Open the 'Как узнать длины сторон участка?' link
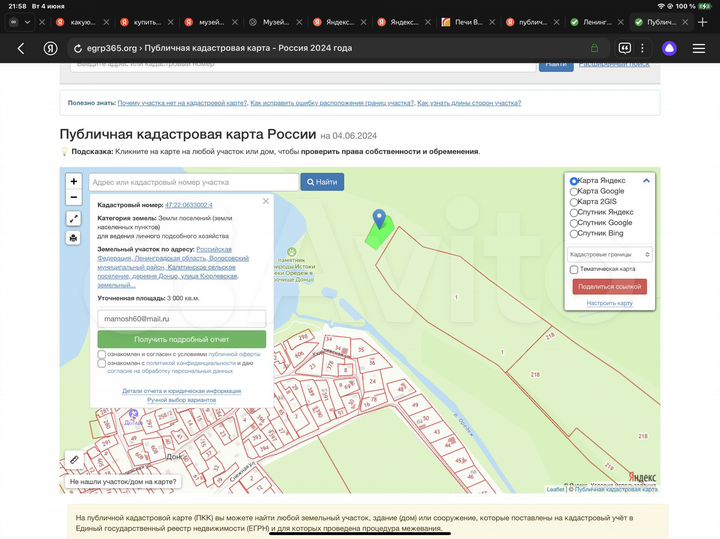The height and width of the screenshot is (539, 720). coord(469,103)
